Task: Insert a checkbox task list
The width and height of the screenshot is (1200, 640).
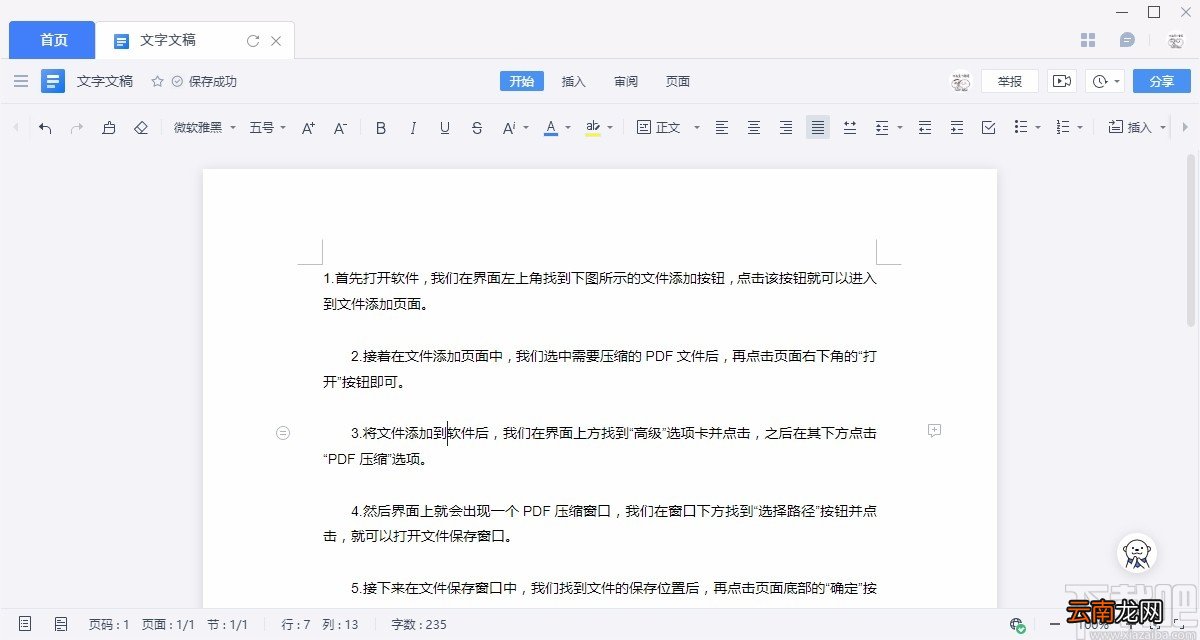Action: coord(989,128)
